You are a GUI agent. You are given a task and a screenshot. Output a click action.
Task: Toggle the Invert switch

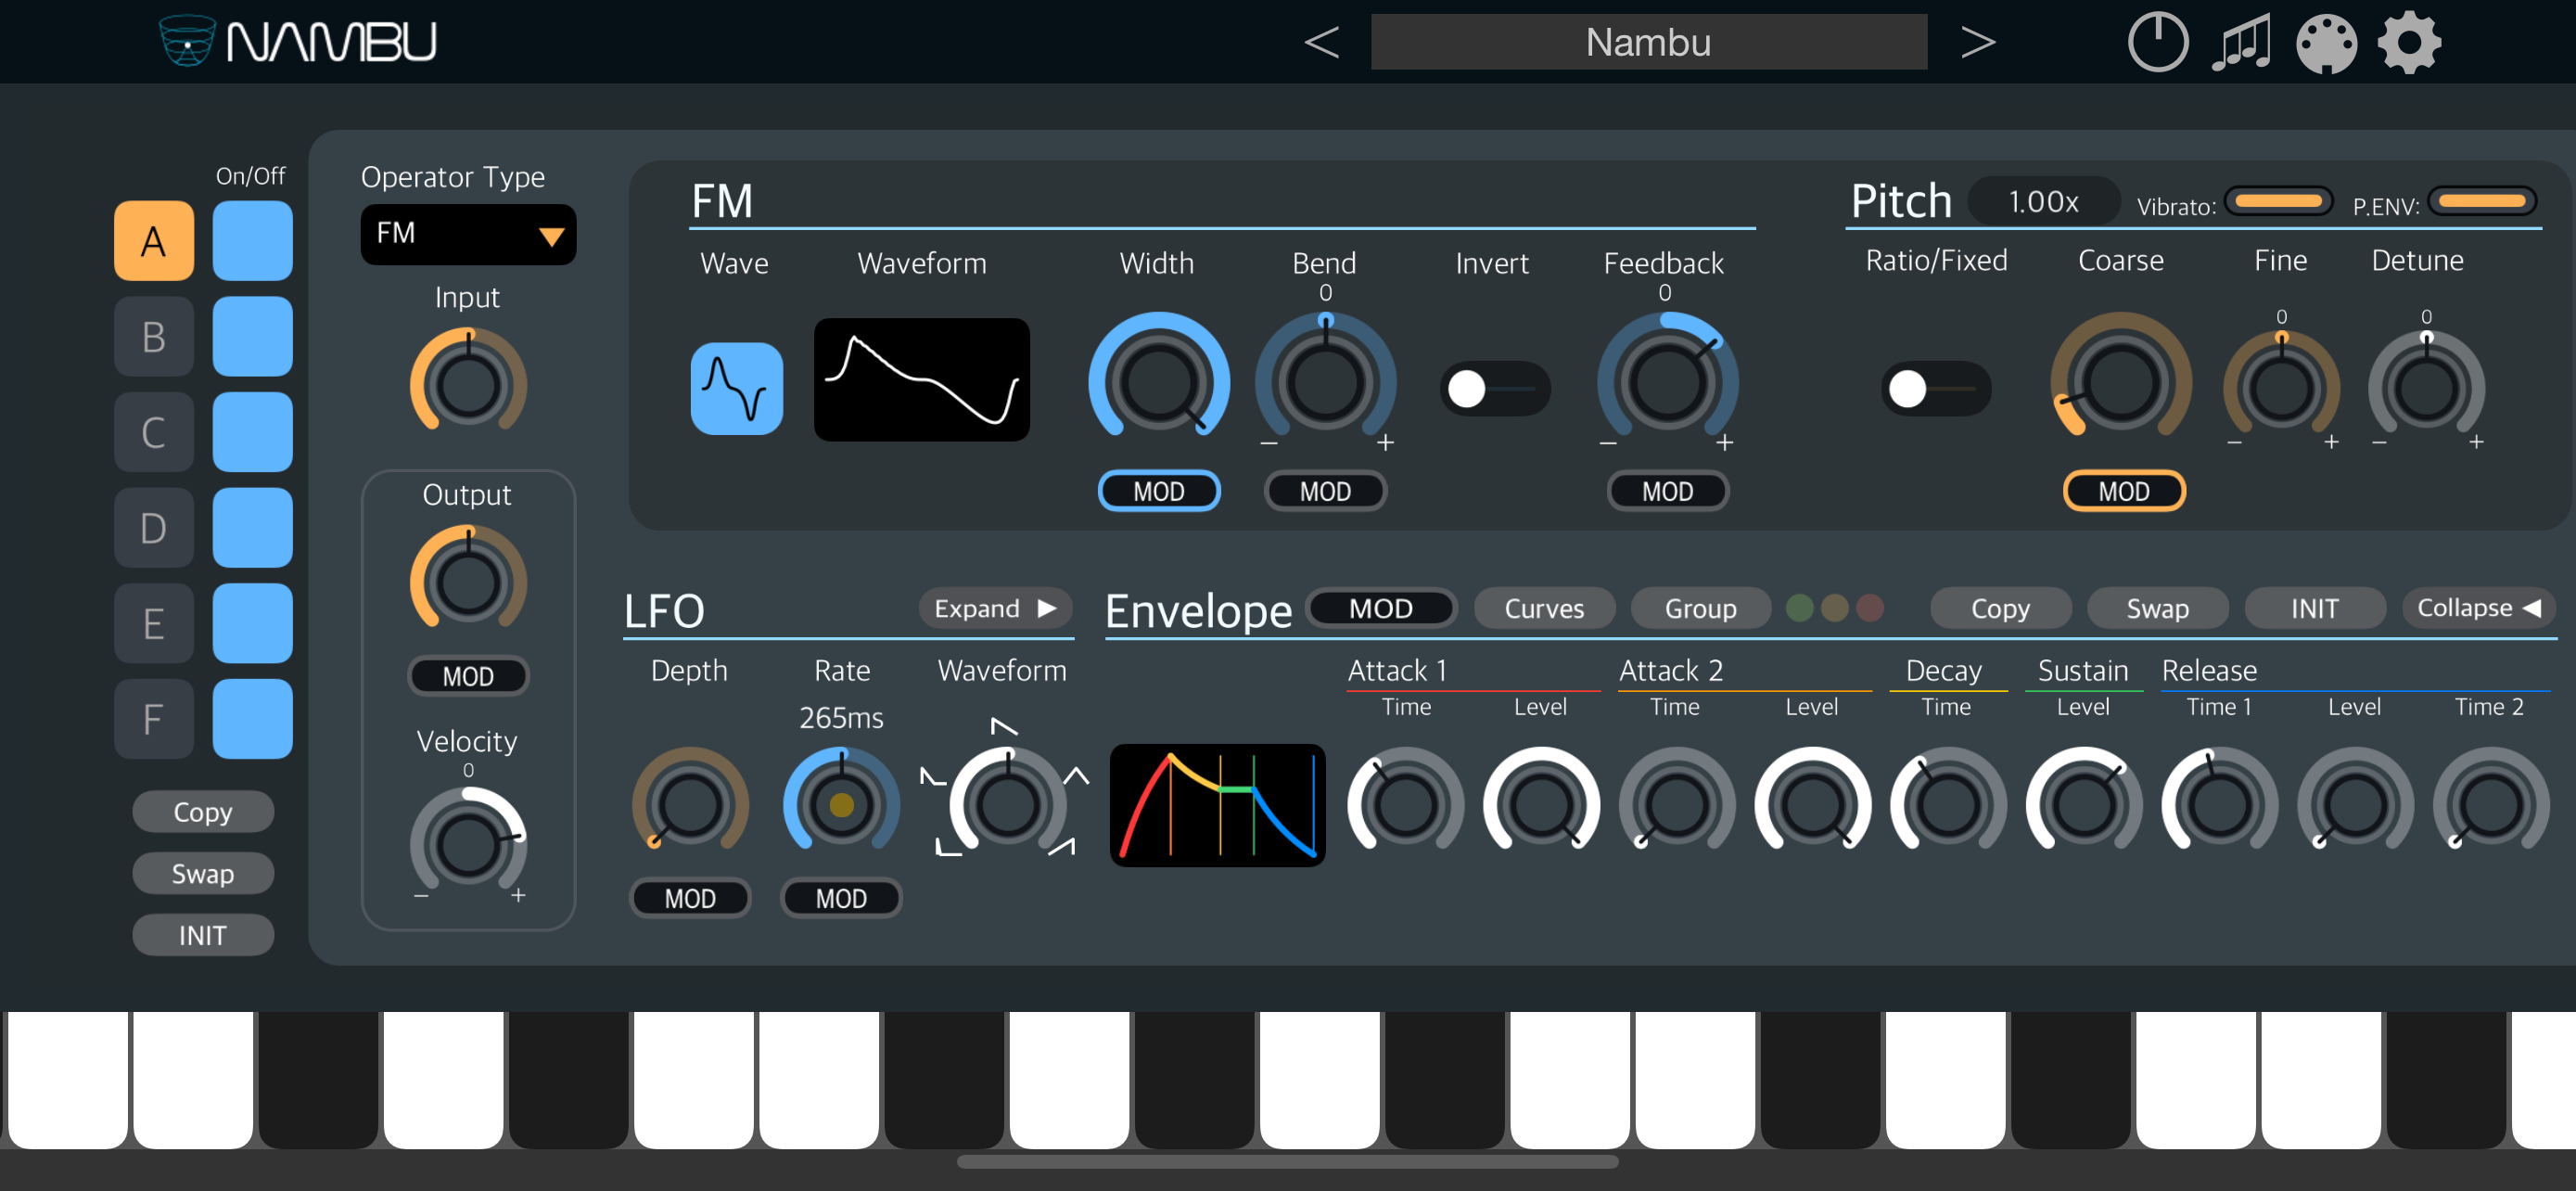[1494, 388]
